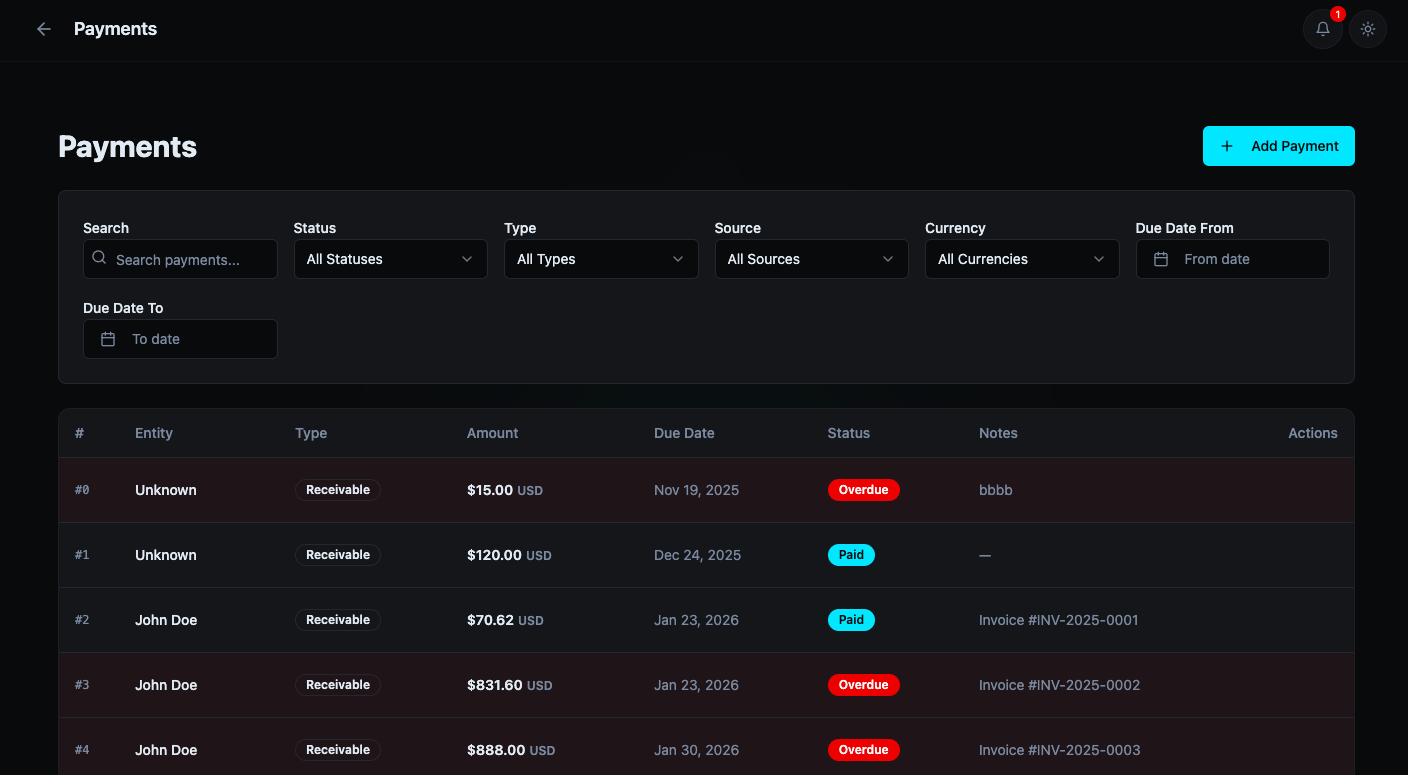The image size is (1408, 775).
Task: Click the Add Payment button
Action: (x=1278, y=146)
